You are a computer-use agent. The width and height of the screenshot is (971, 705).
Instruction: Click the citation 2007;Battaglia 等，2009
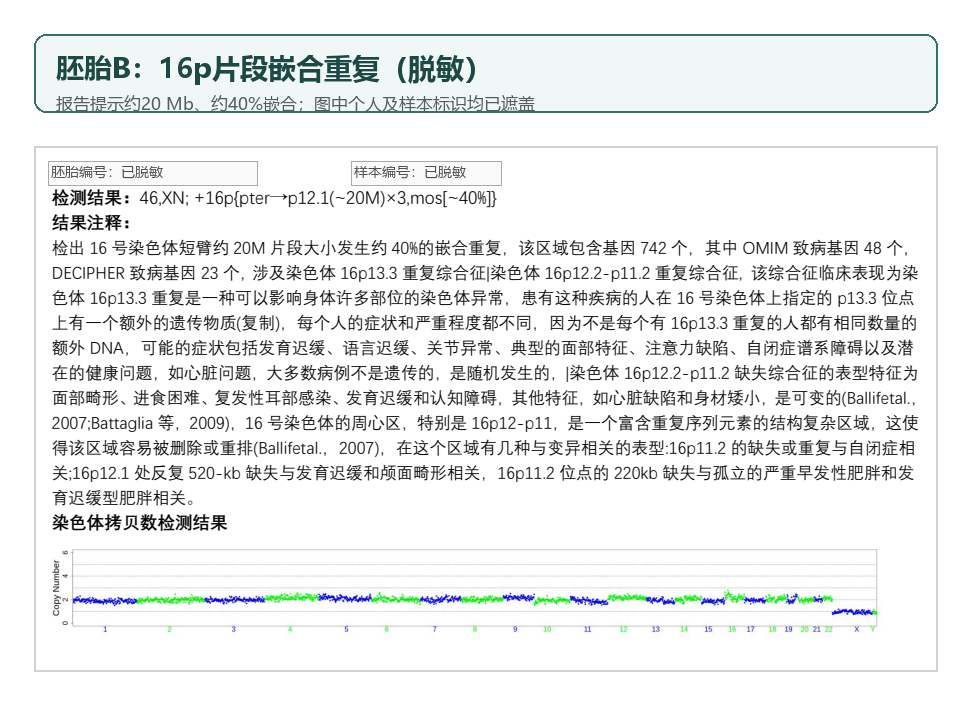click(140, 423)
